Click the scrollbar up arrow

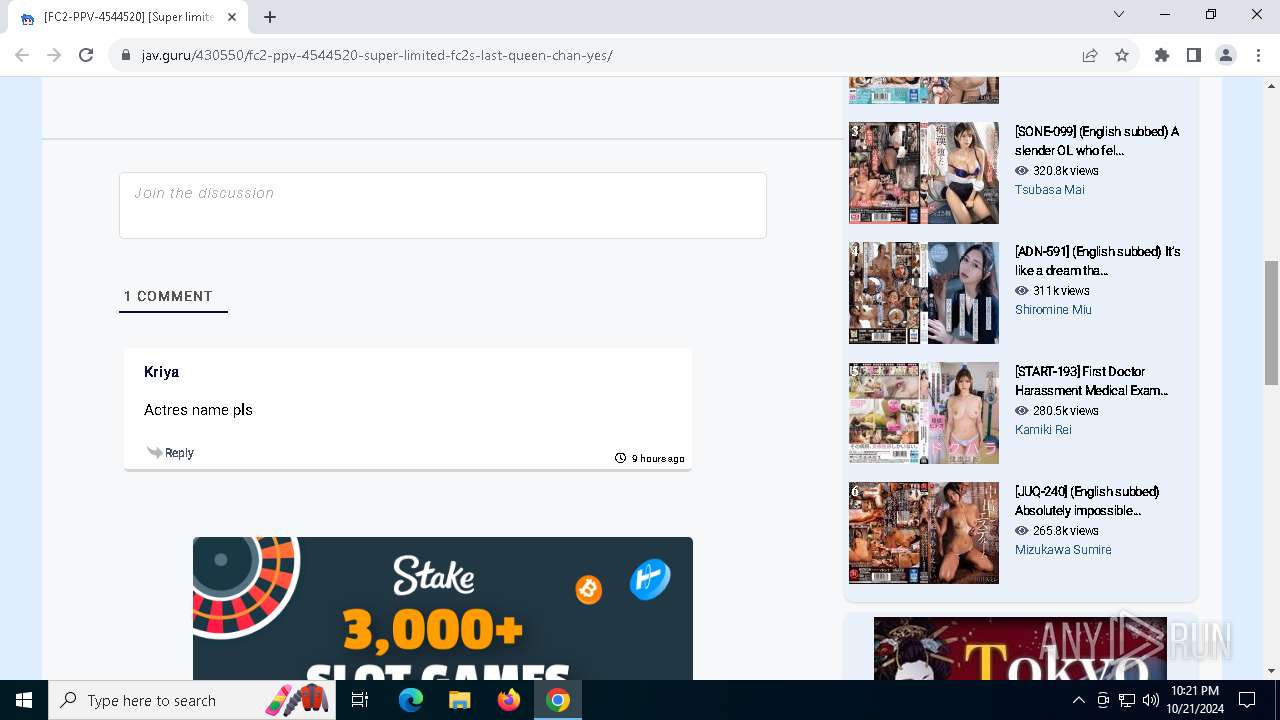point(1271,85)
